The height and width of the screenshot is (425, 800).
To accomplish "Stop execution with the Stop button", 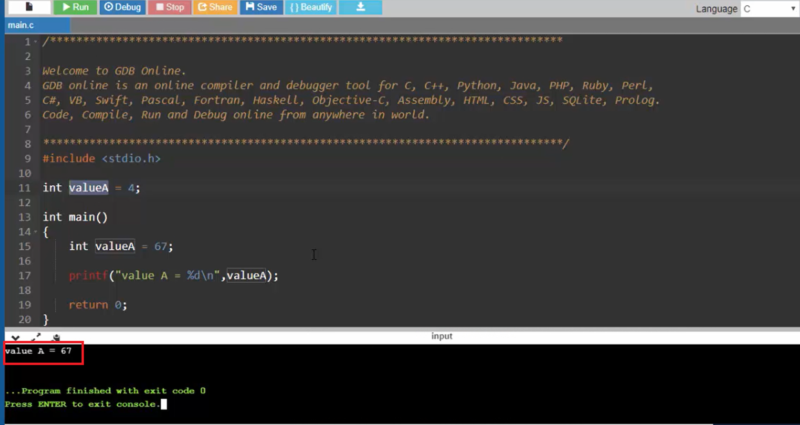I will [169, 7].
